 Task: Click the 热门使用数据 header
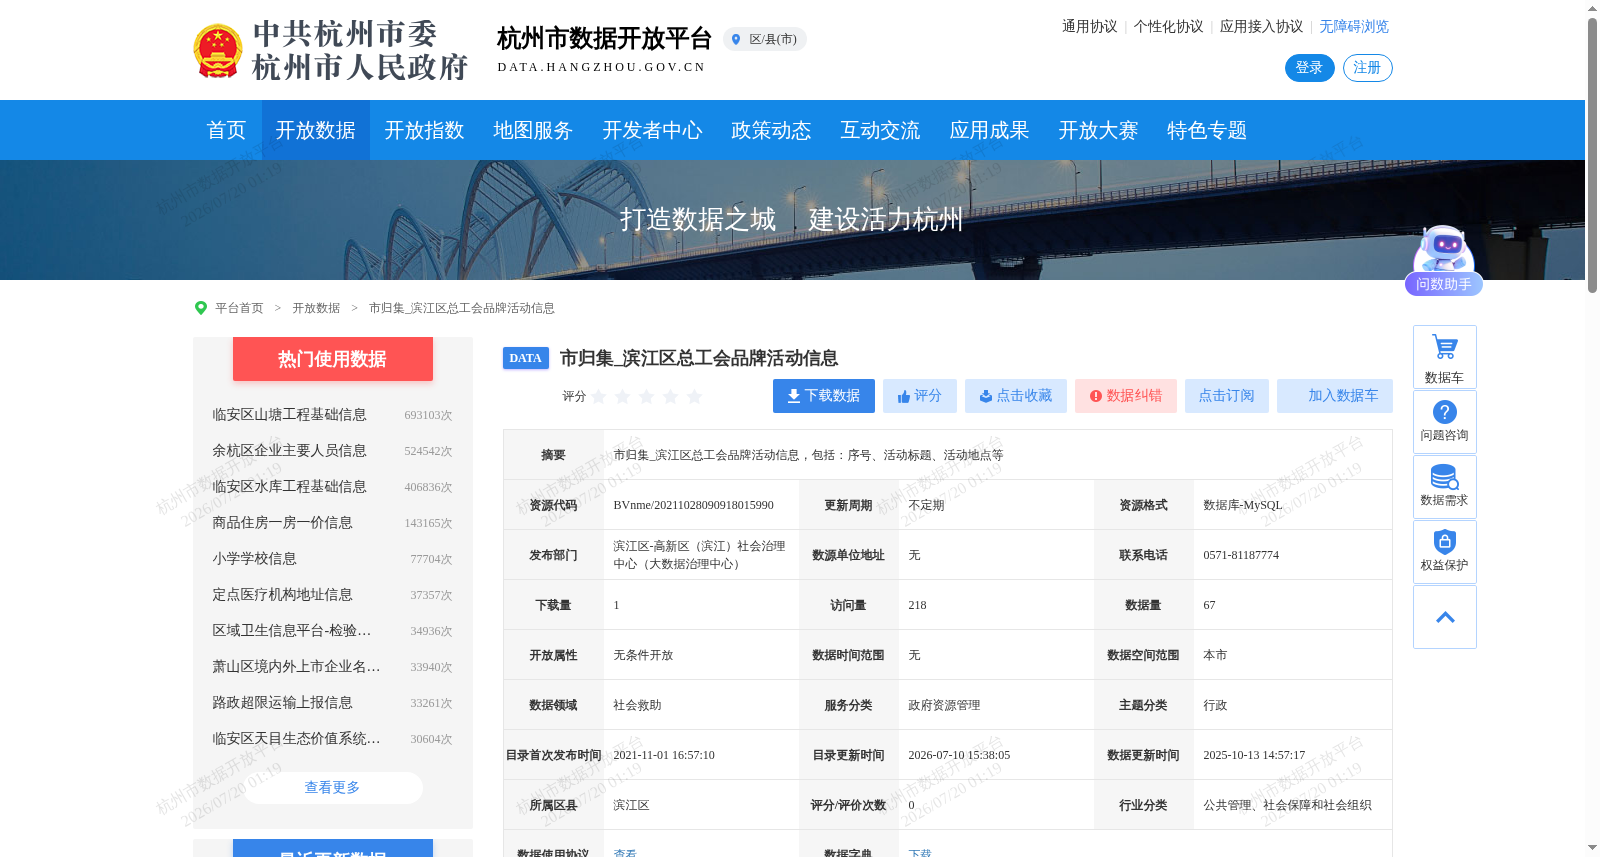[x=333, y=359]
